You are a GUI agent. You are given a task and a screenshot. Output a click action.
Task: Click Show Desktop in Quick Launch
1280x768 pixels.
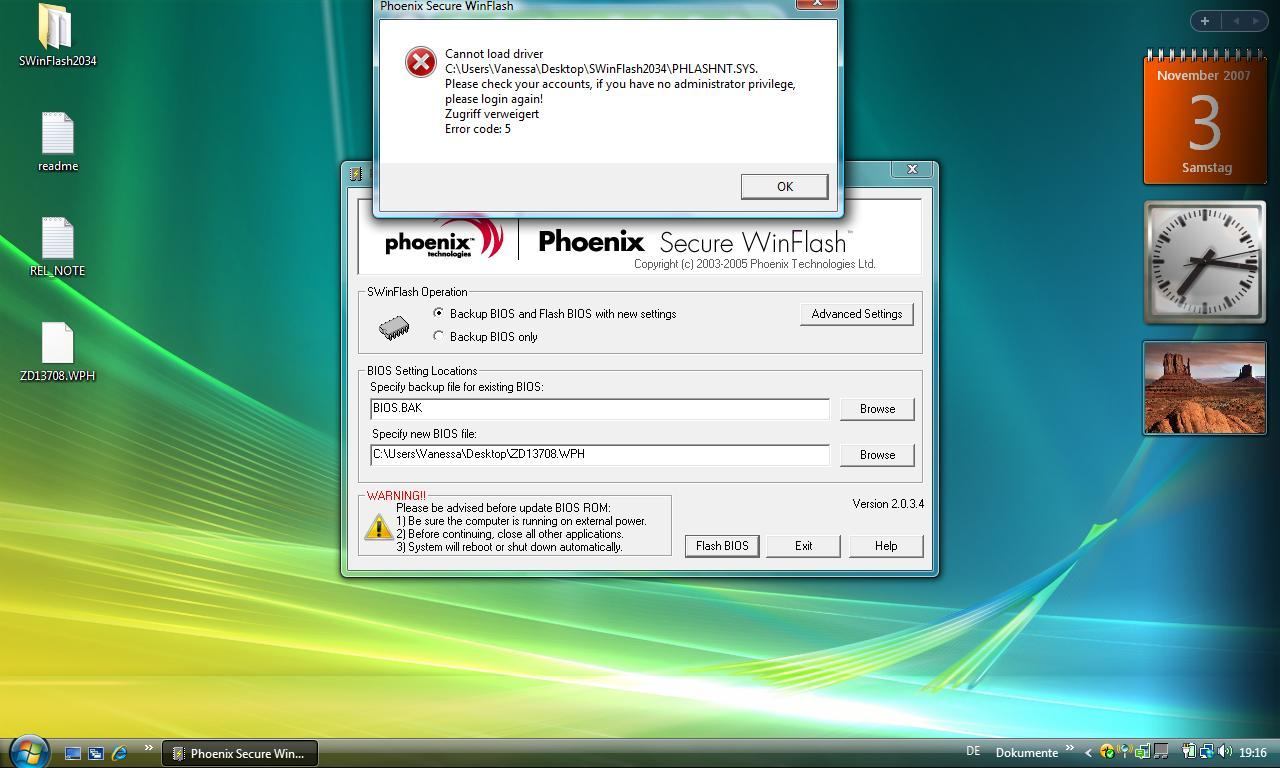[x=73, y=753]
